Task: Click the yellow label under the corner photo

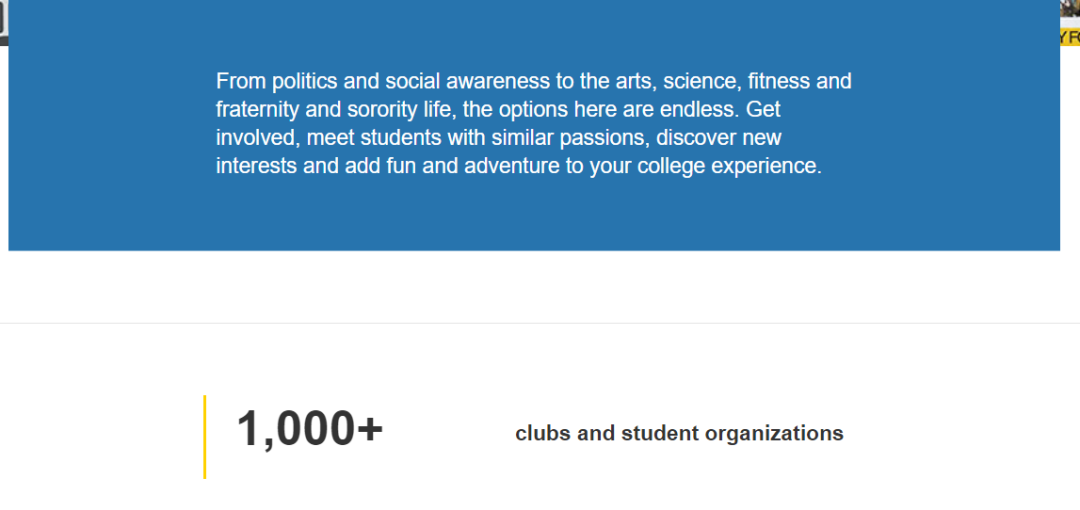Action: coord(1070,37)
